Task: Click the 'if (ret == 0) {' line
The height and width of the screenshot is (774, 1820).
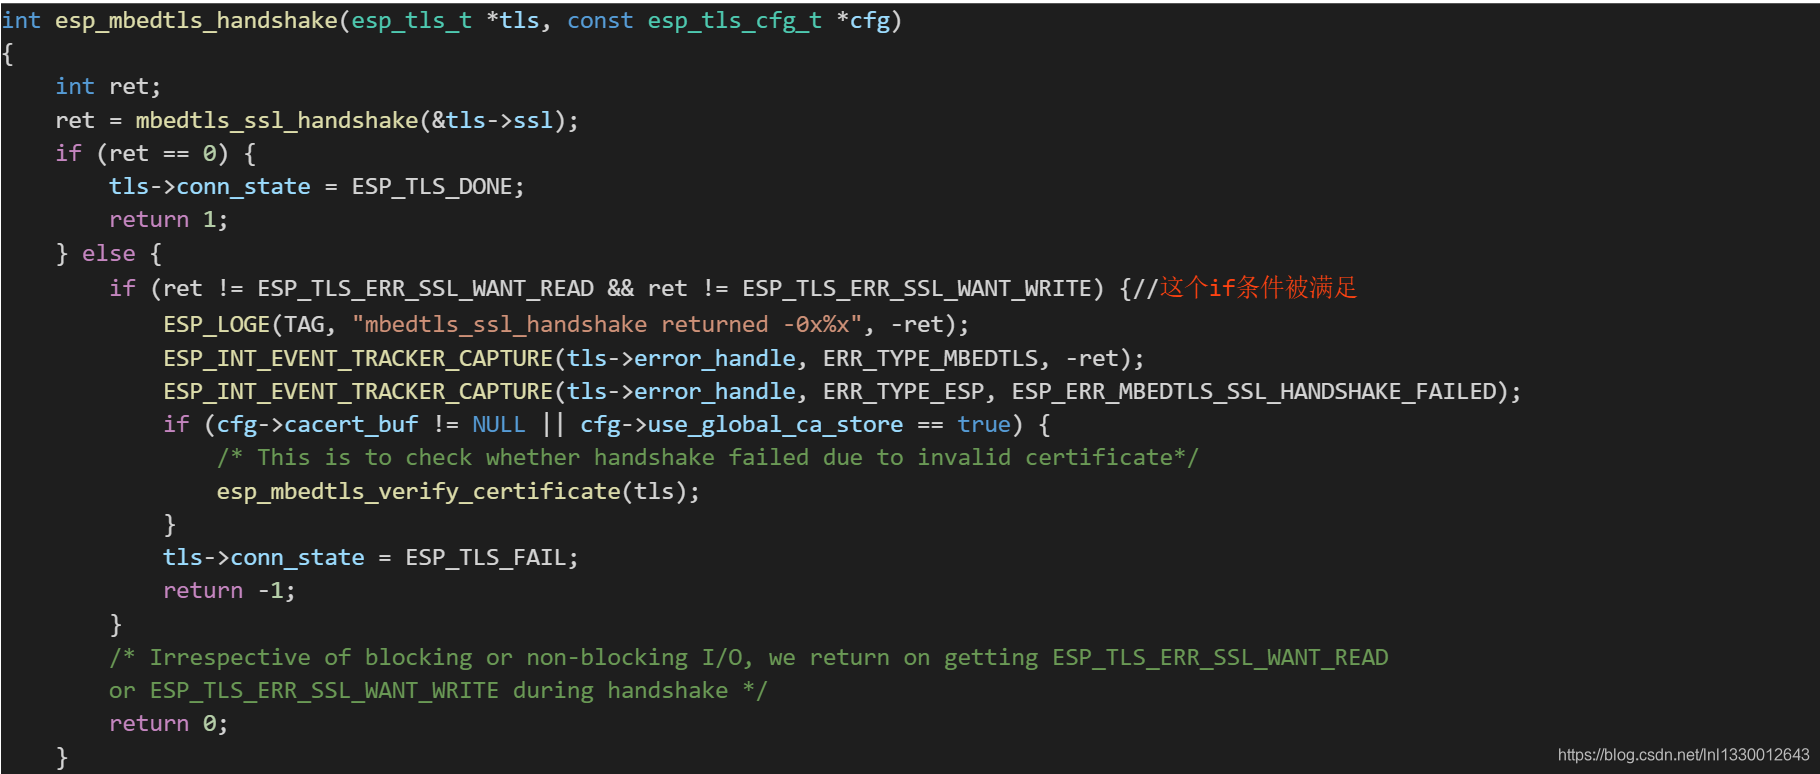Action: tap(155, 154)
